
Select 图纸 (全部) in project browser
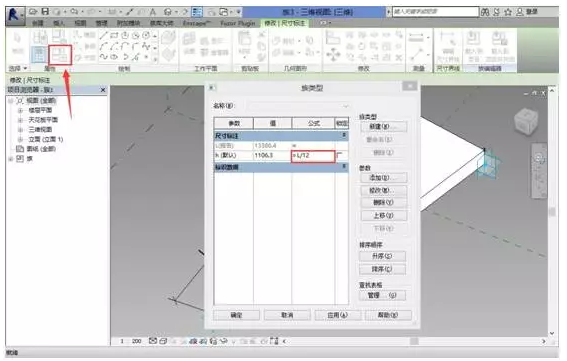[x=41, y=149]
